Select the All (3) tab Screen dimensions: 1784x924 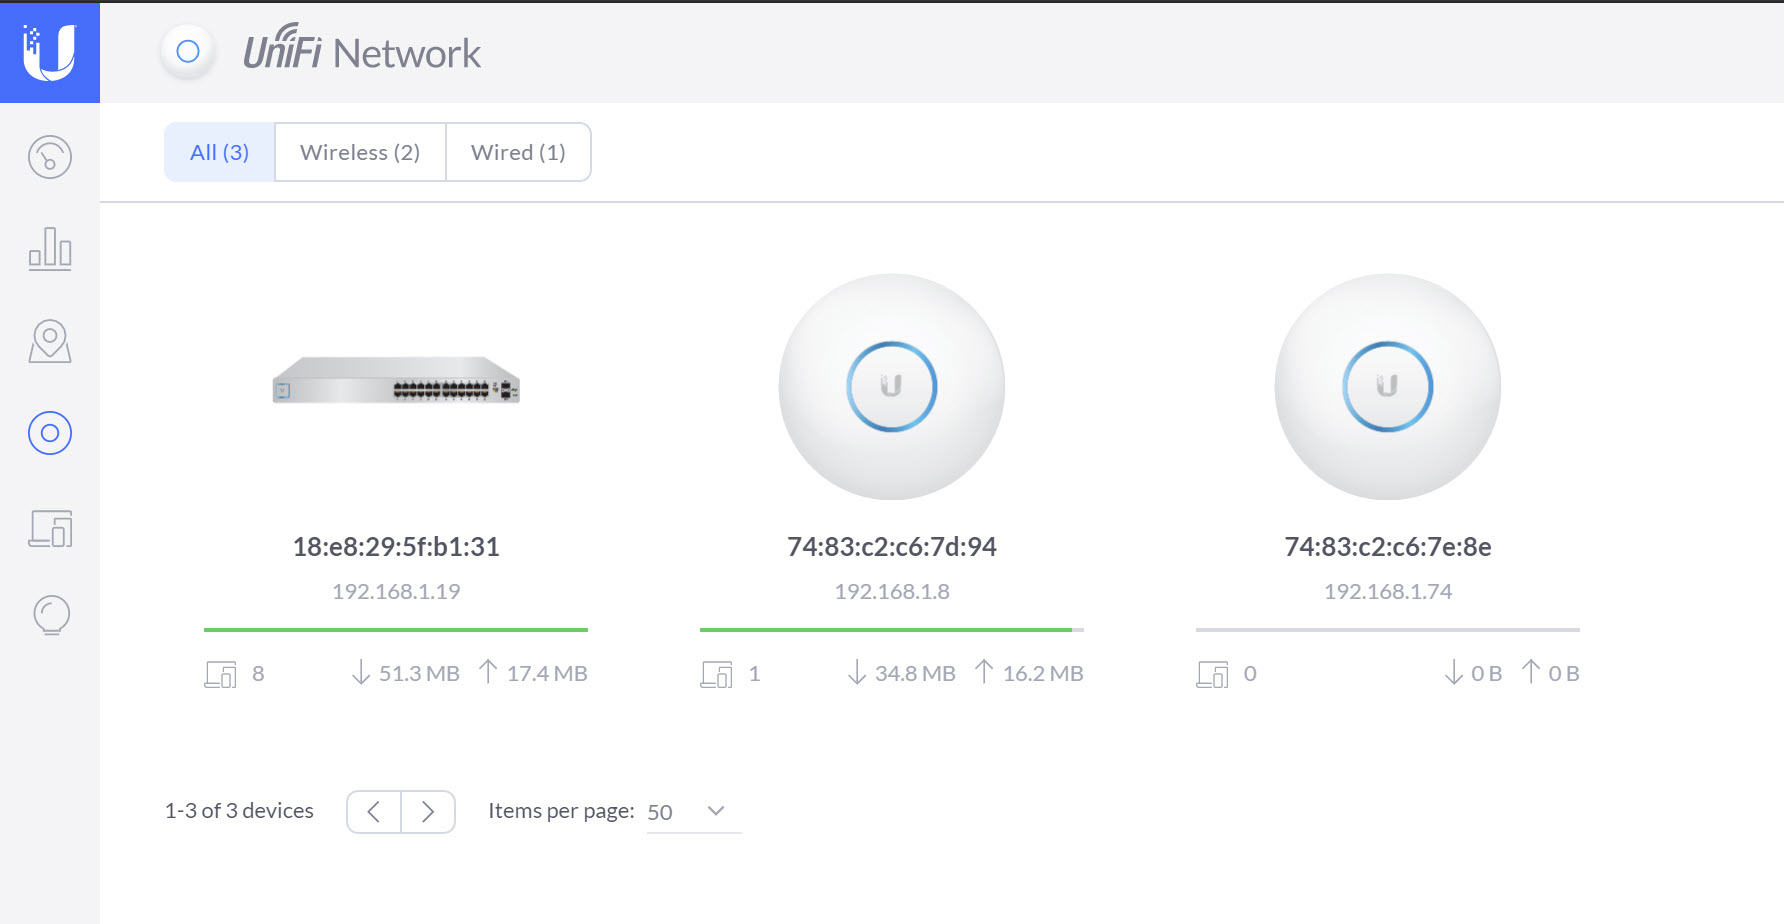(218, 152)
